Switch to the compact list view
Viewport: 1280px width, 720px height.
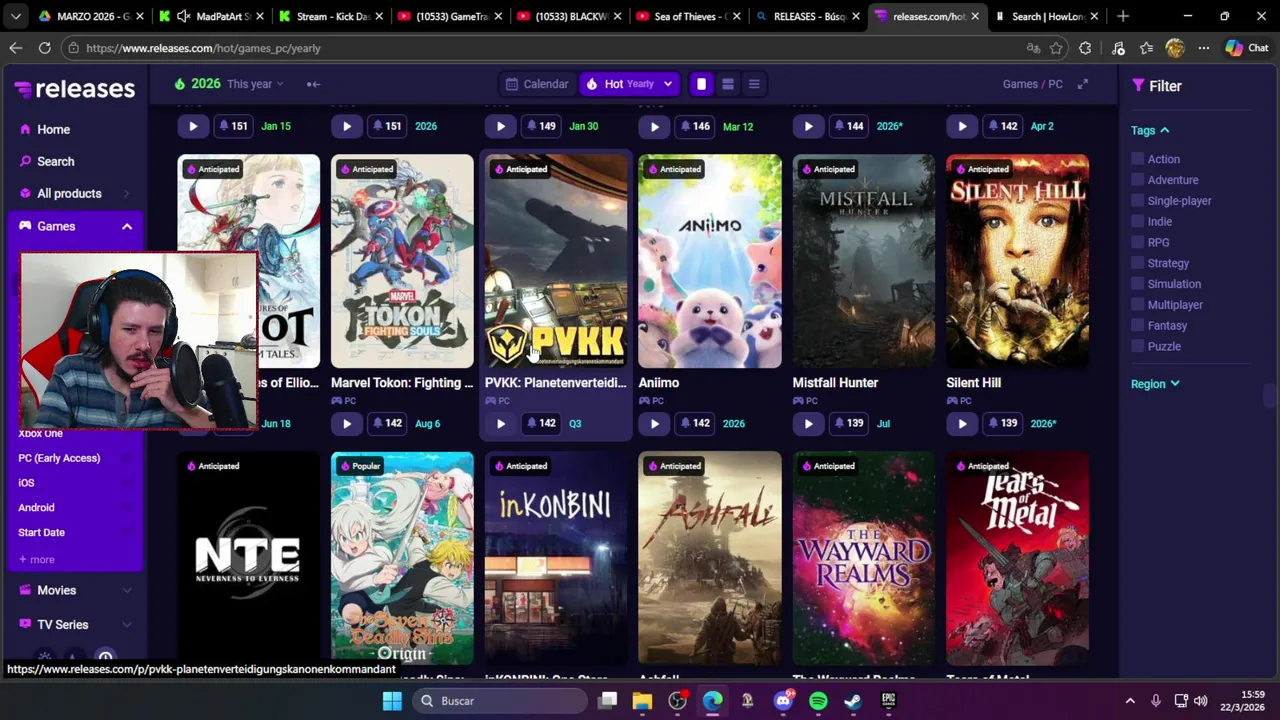pyautogui.click(x=754, y=84)
